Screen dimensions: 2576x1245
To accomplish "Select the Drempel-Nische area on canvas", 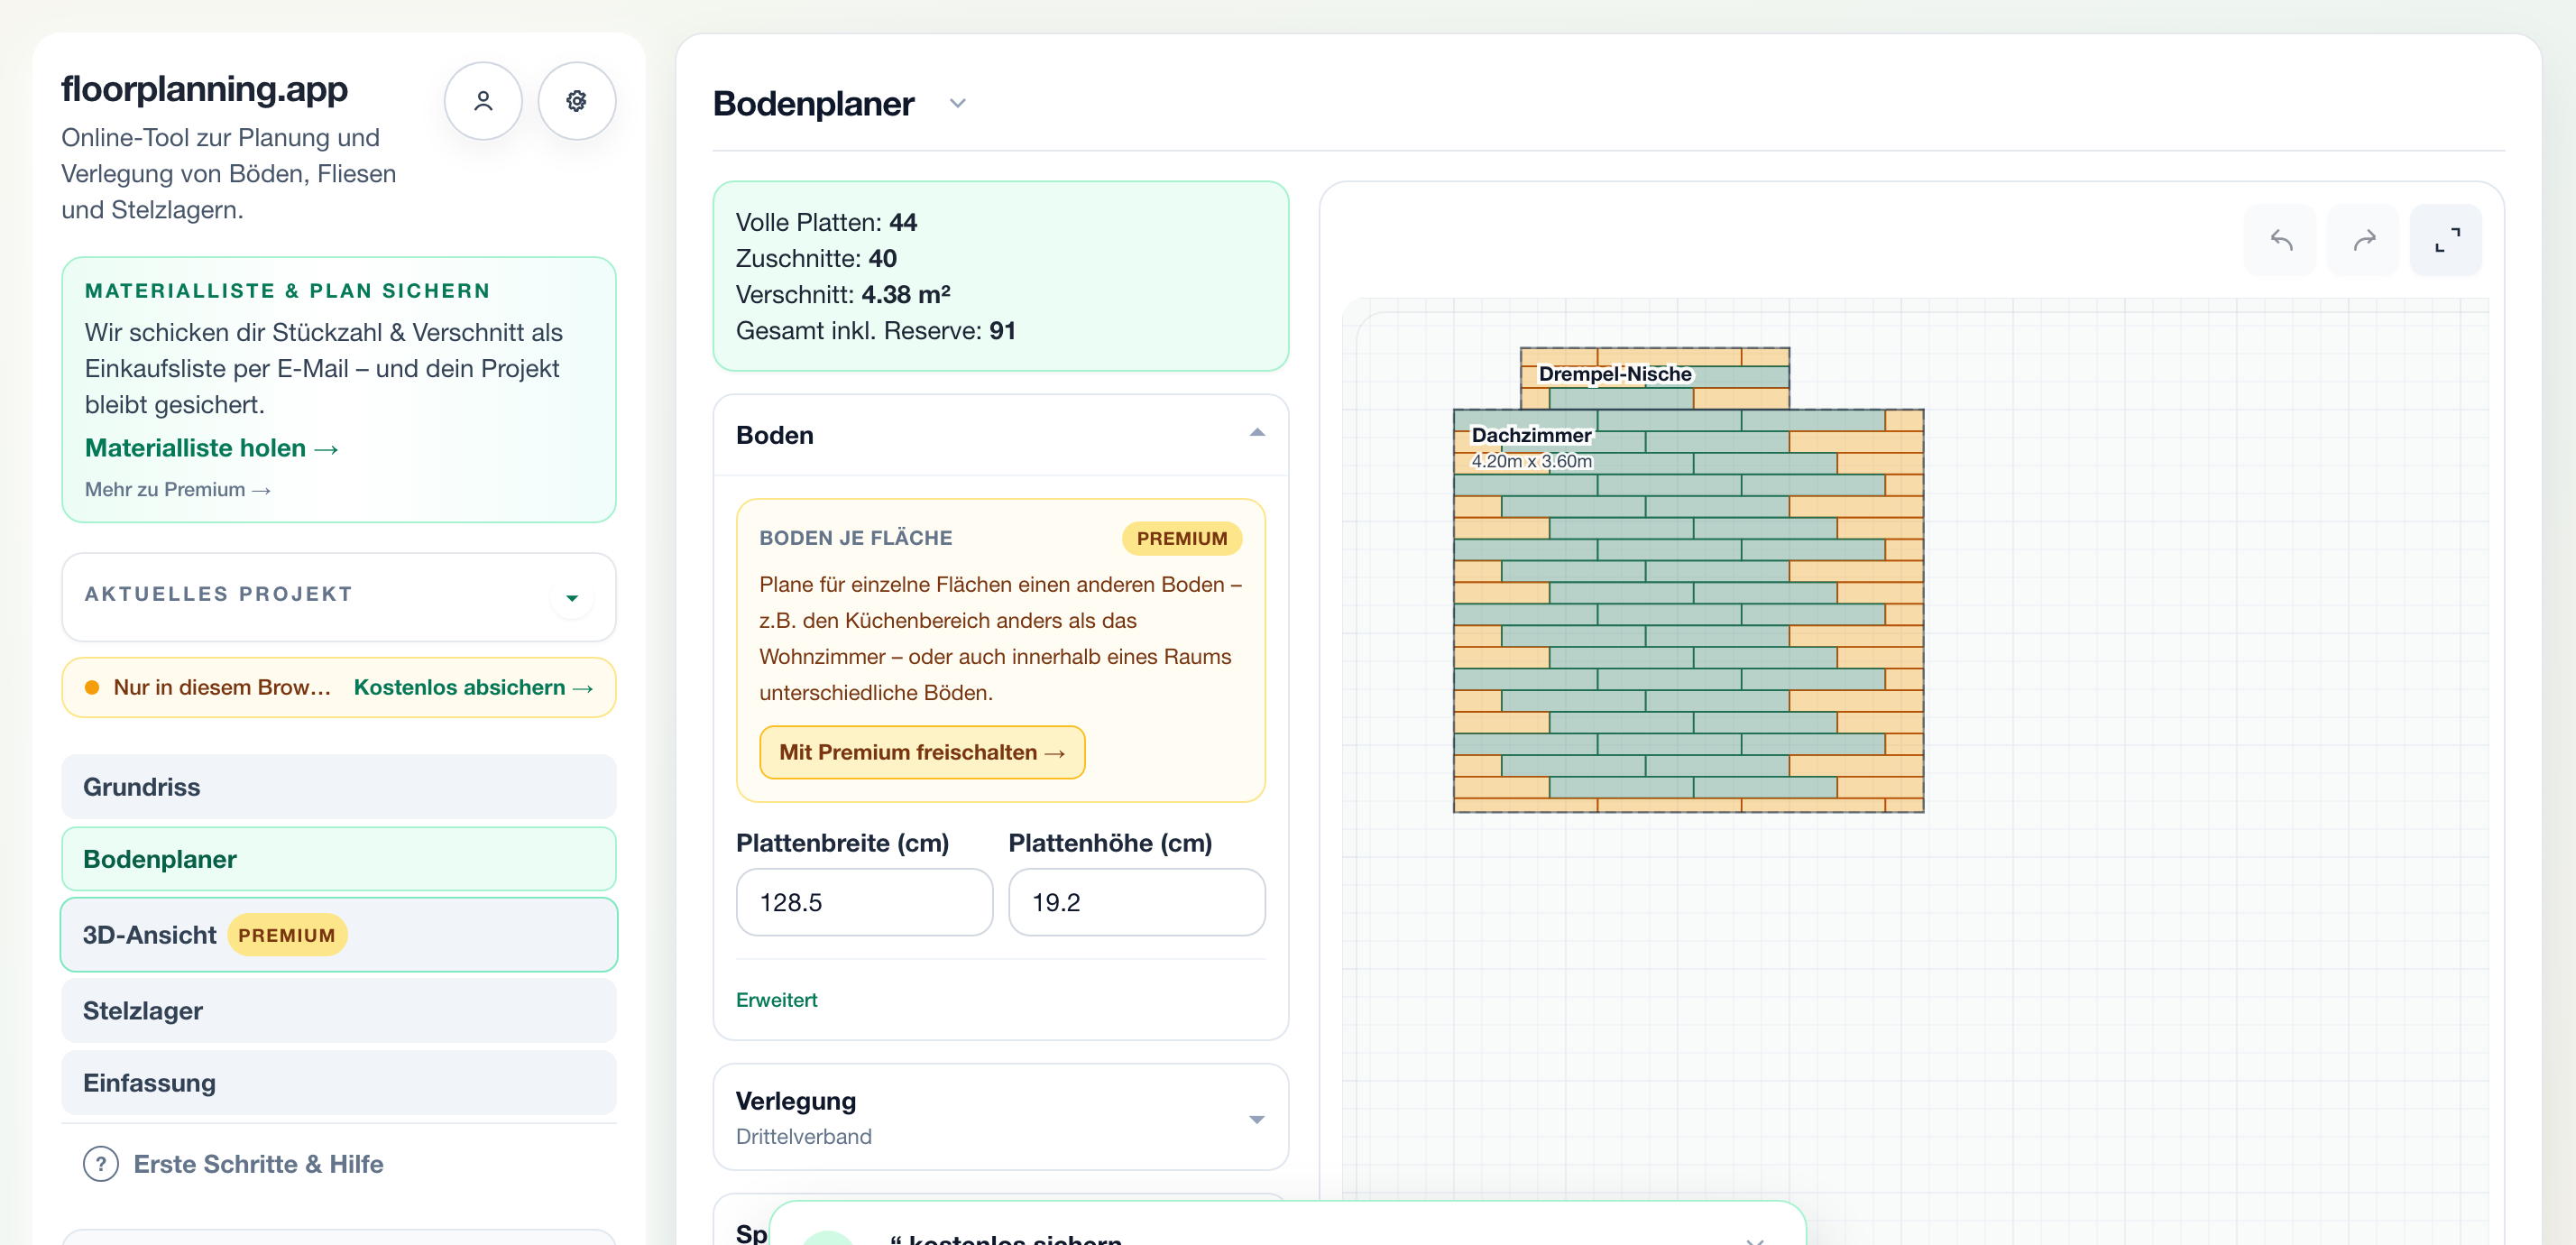I will coord(1655,378).
